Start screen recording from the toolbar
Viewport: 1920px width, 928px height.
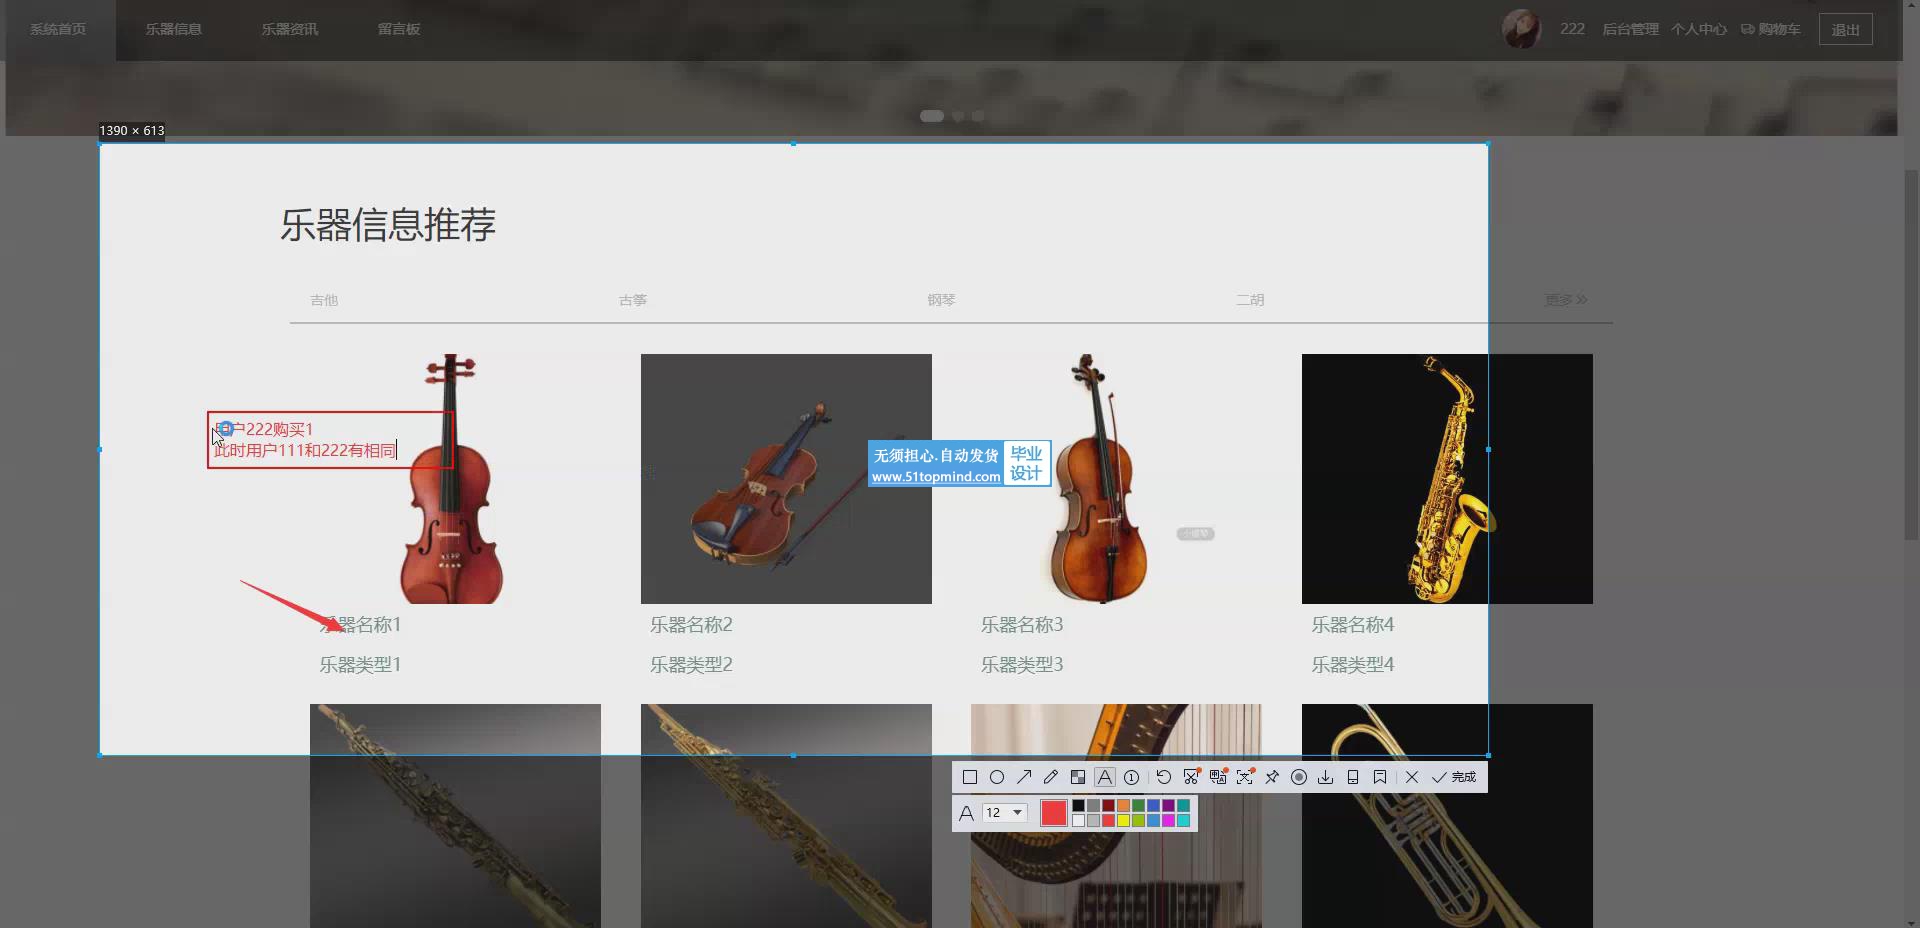[x=1299, y=777]
